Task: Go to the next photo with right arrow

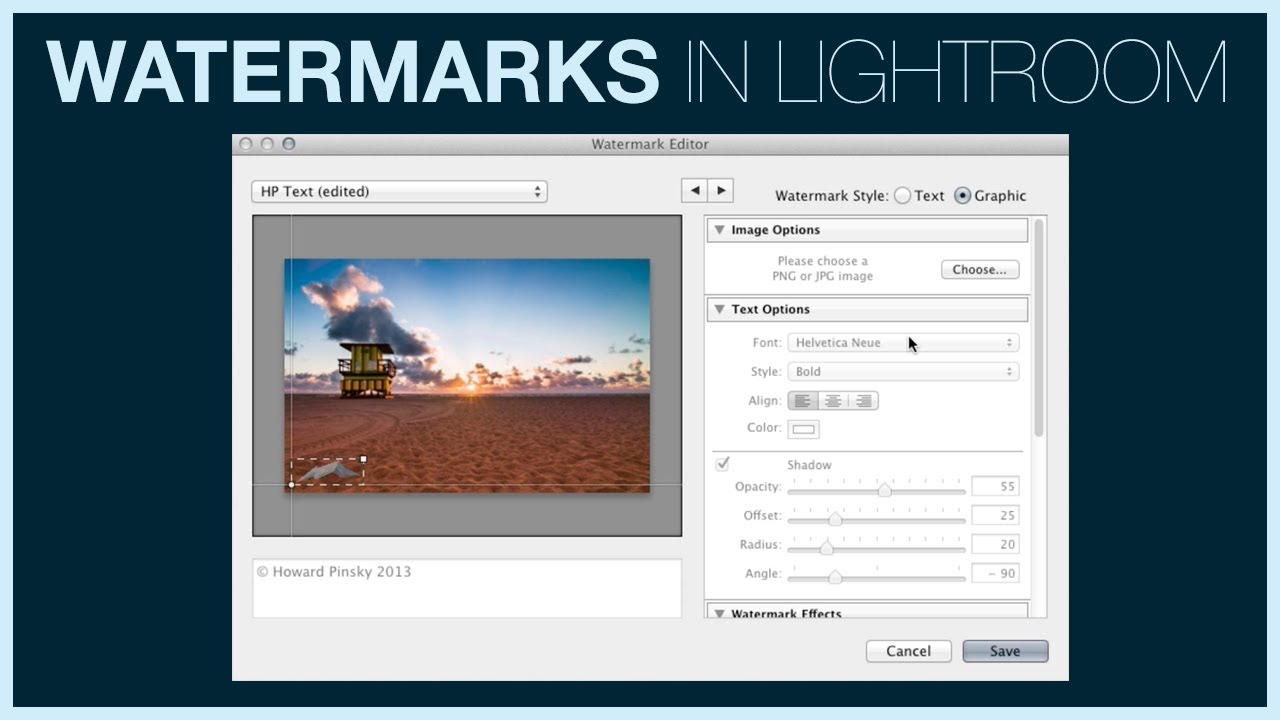Action: [721, 191]
